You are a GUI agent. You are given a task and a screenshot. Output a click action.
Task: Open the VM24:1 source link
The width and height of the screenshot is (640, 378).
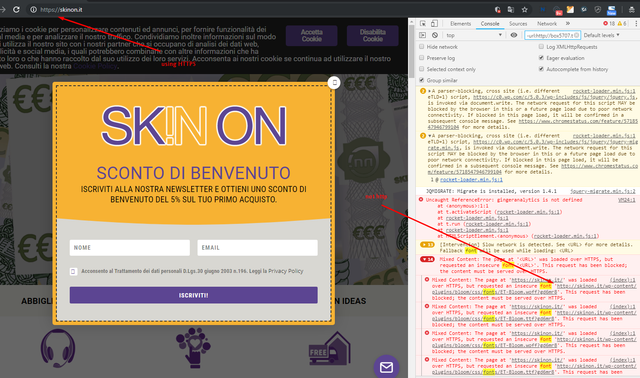pyautogui.click(x=627, y=200)
